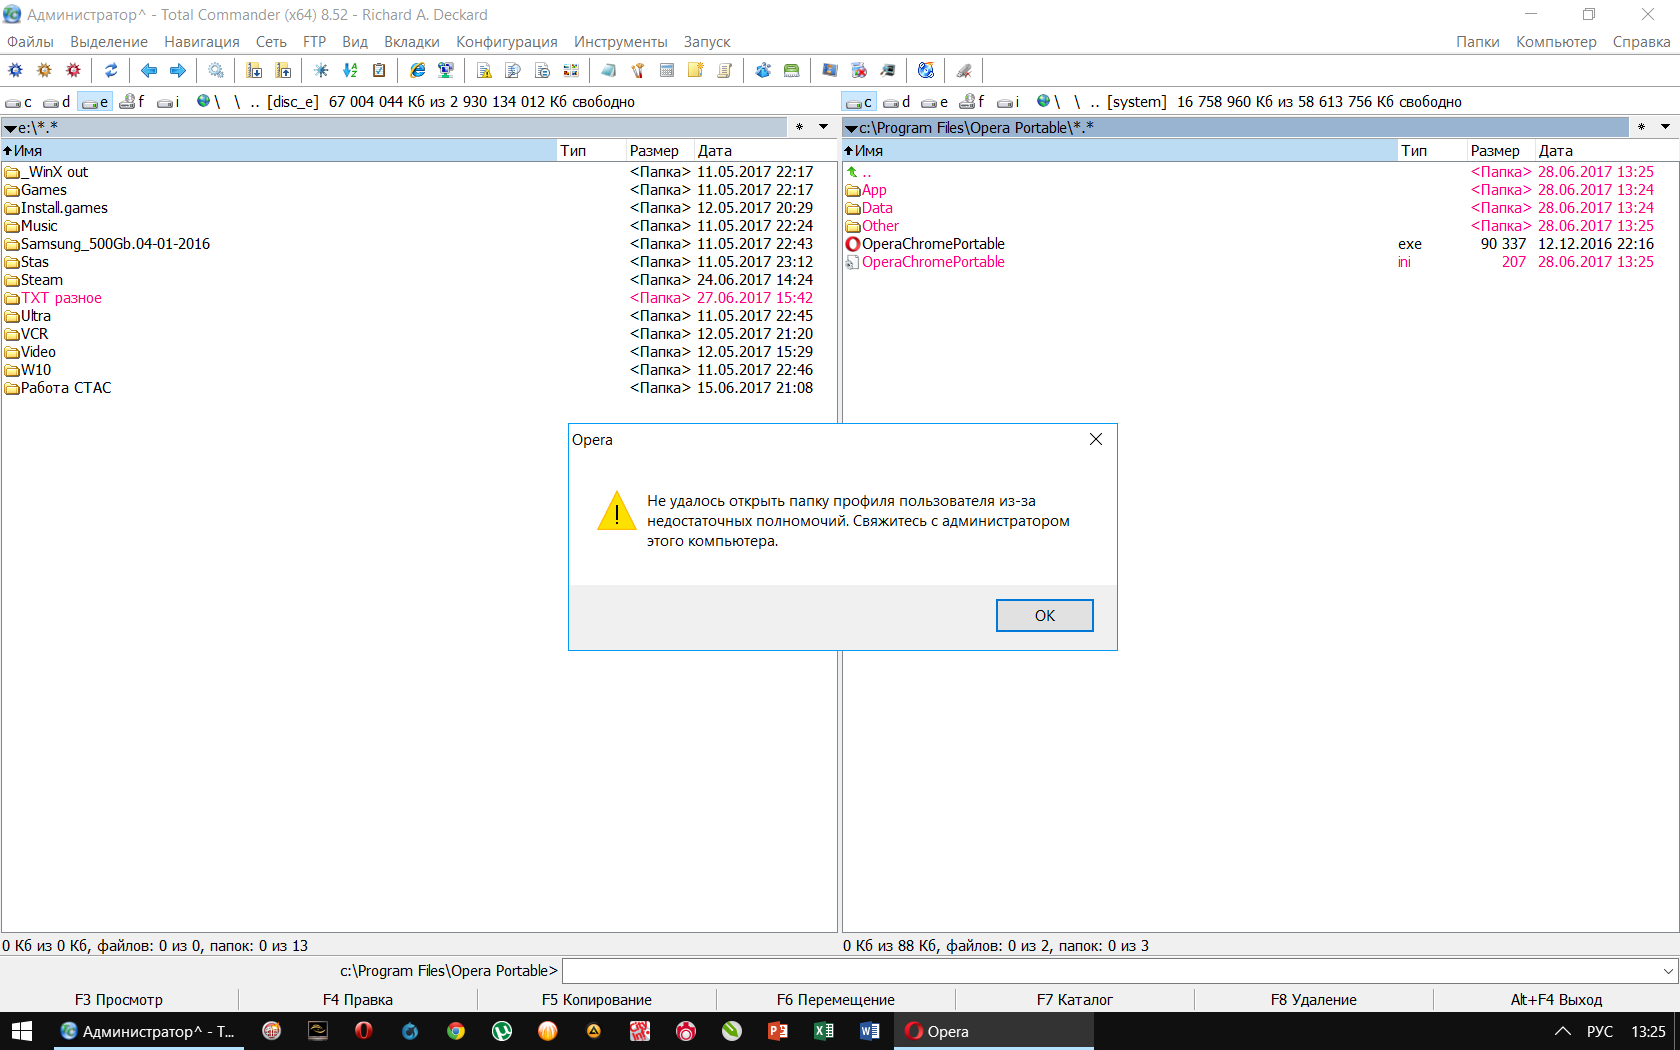Select drive c in right panel drive bar
Screen dimensions: 1680x1050
pyautogui.click(x=859, y=102)
